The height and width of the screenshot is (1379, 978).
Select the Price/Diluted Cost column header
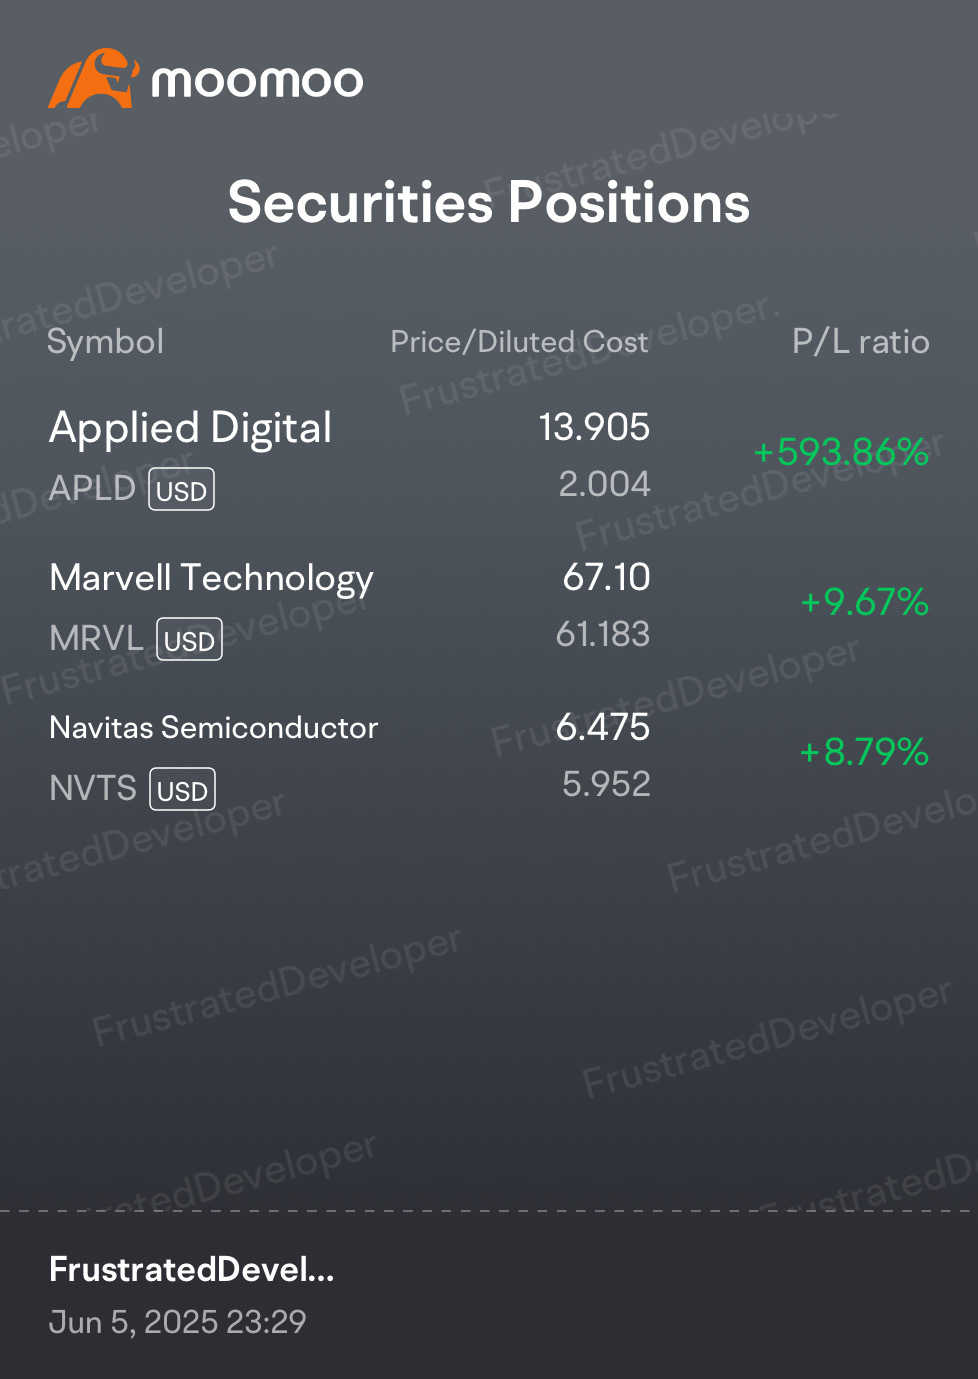[519, 342]
